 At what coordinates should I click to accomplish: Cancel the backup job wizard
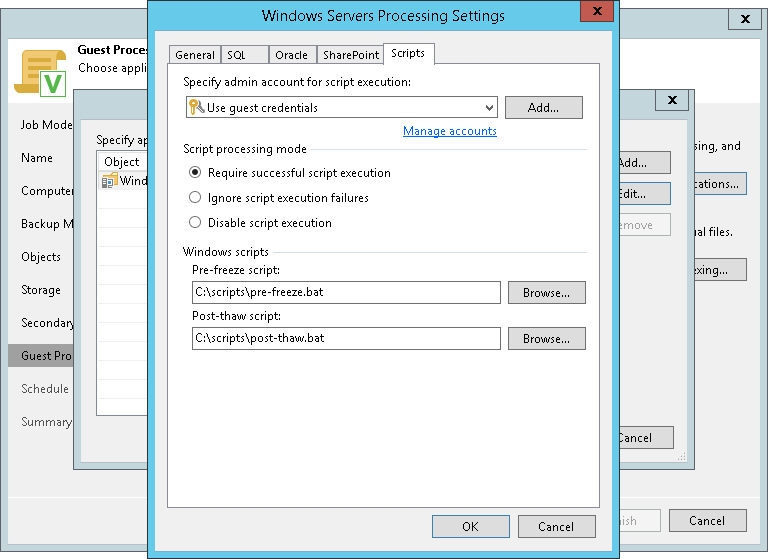pyautogui.click(x=708, y=520)
